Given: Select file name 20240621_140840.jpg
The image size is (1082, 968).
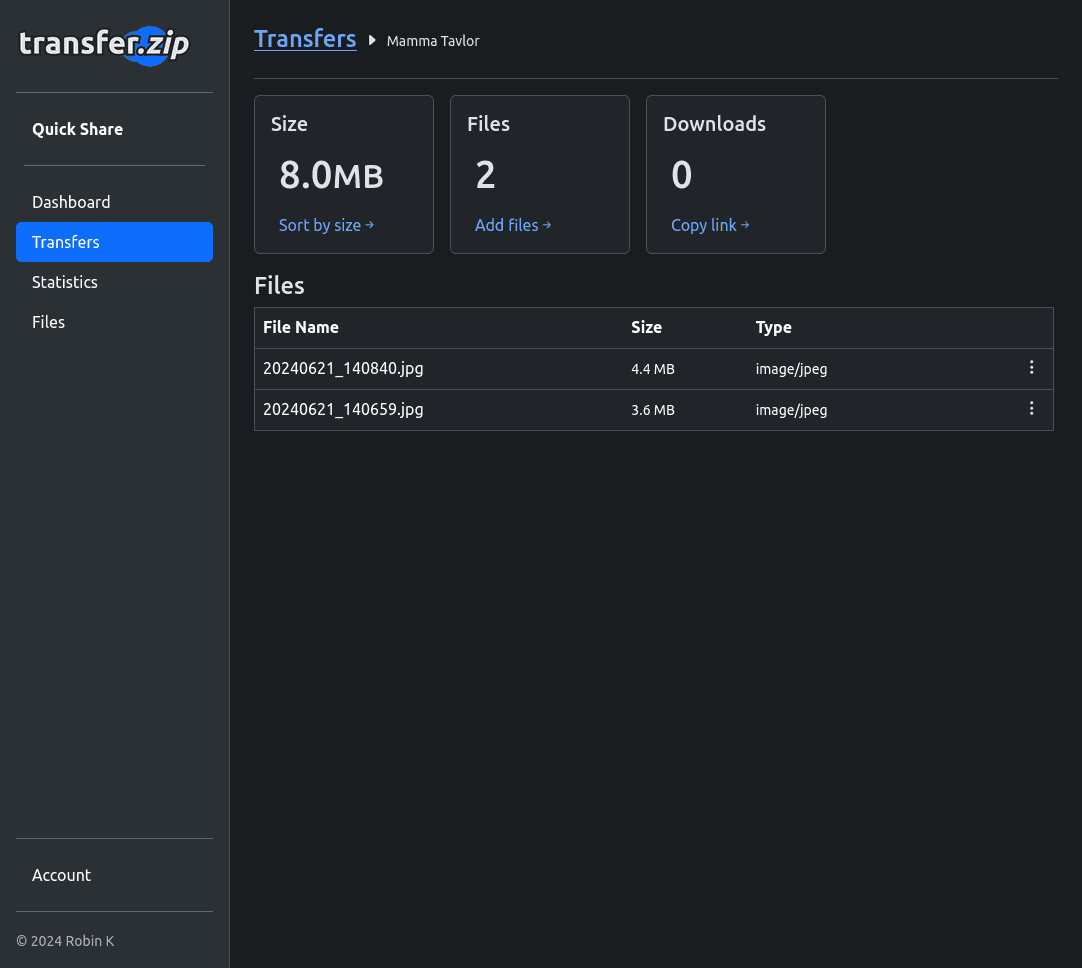Looking at the screenshot, I should pyautogui.click(x=343, y=368).
